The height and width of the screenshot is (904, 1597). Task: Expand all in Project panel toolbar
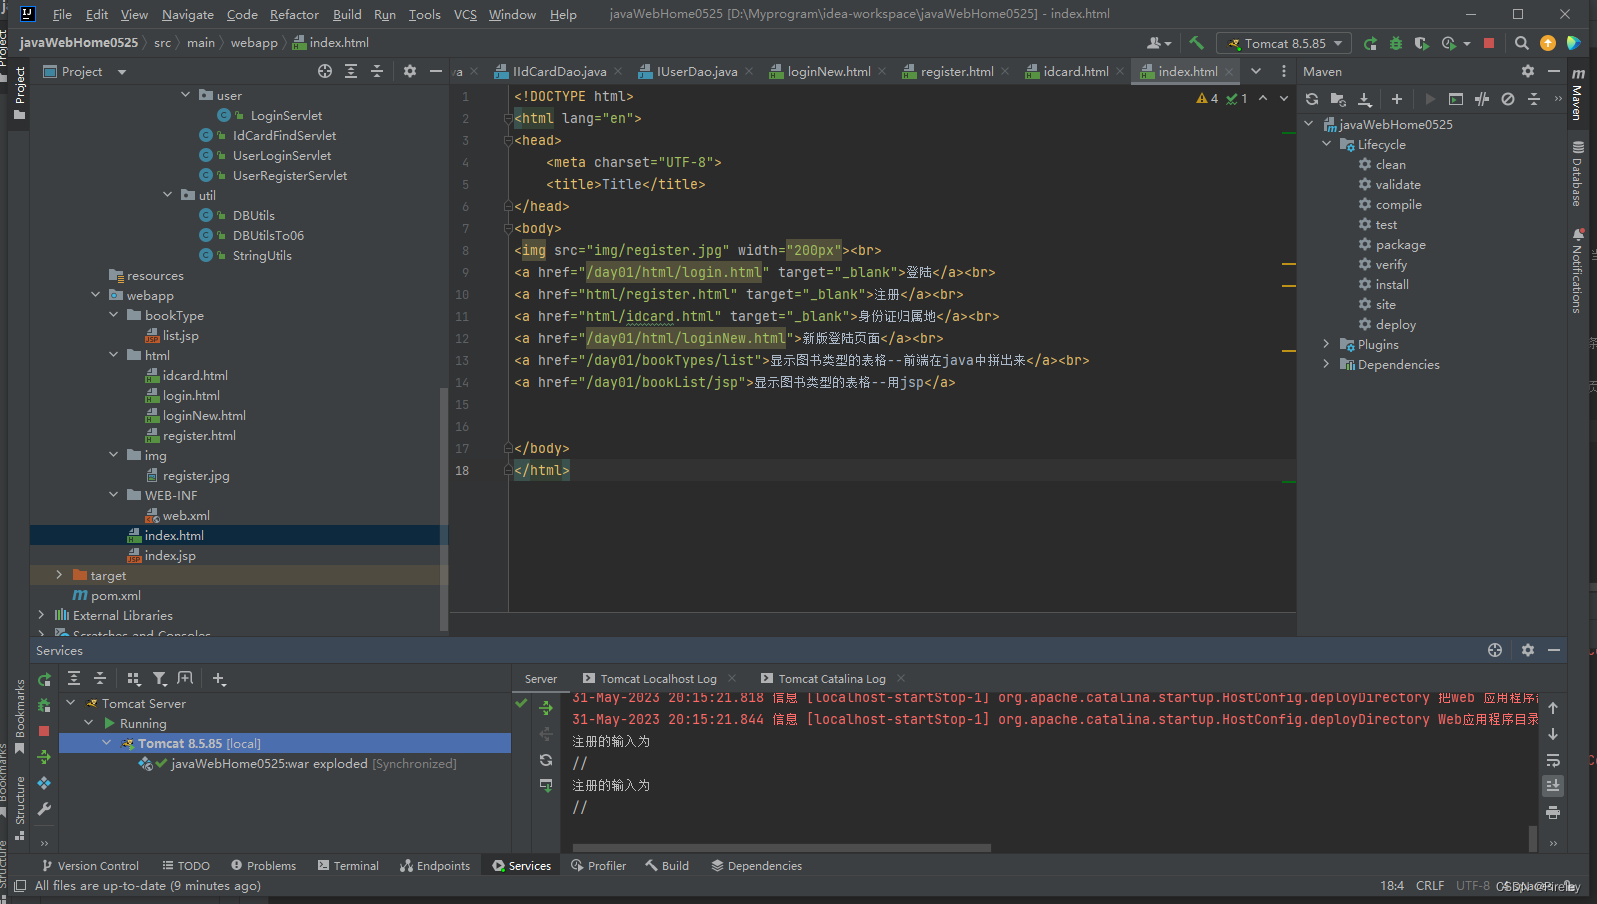pyautogui.click(x=351, y=71)
